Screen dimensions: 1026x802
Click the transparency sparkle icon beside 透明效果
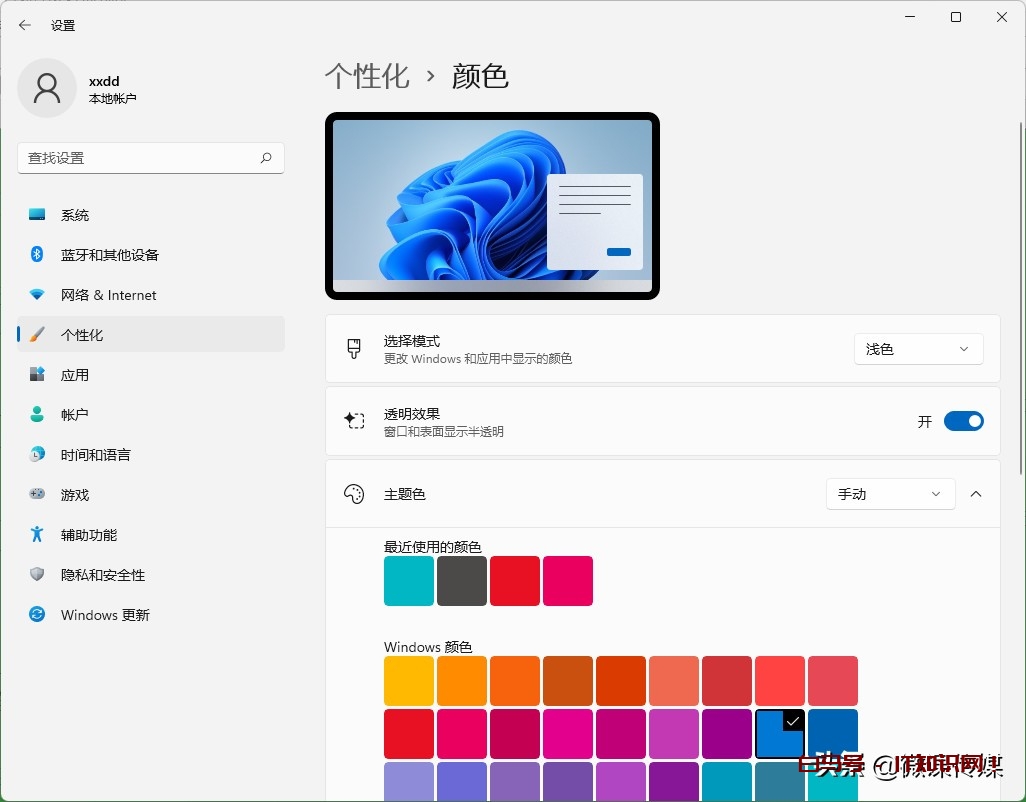(354, 420)
